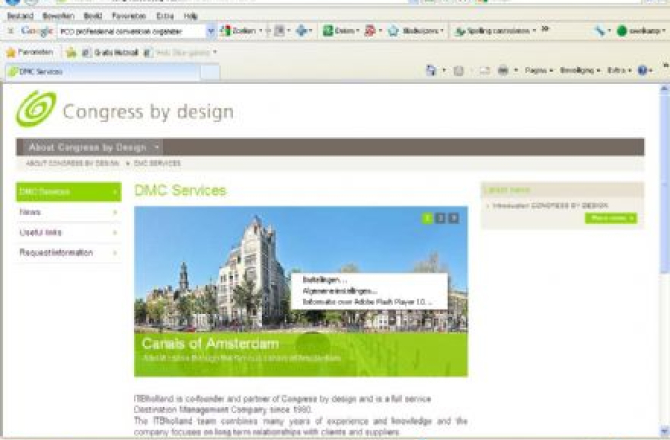Click the printer icon in command bar
The height and width of the screenshot is (440, 670).
tap(503, 71)
